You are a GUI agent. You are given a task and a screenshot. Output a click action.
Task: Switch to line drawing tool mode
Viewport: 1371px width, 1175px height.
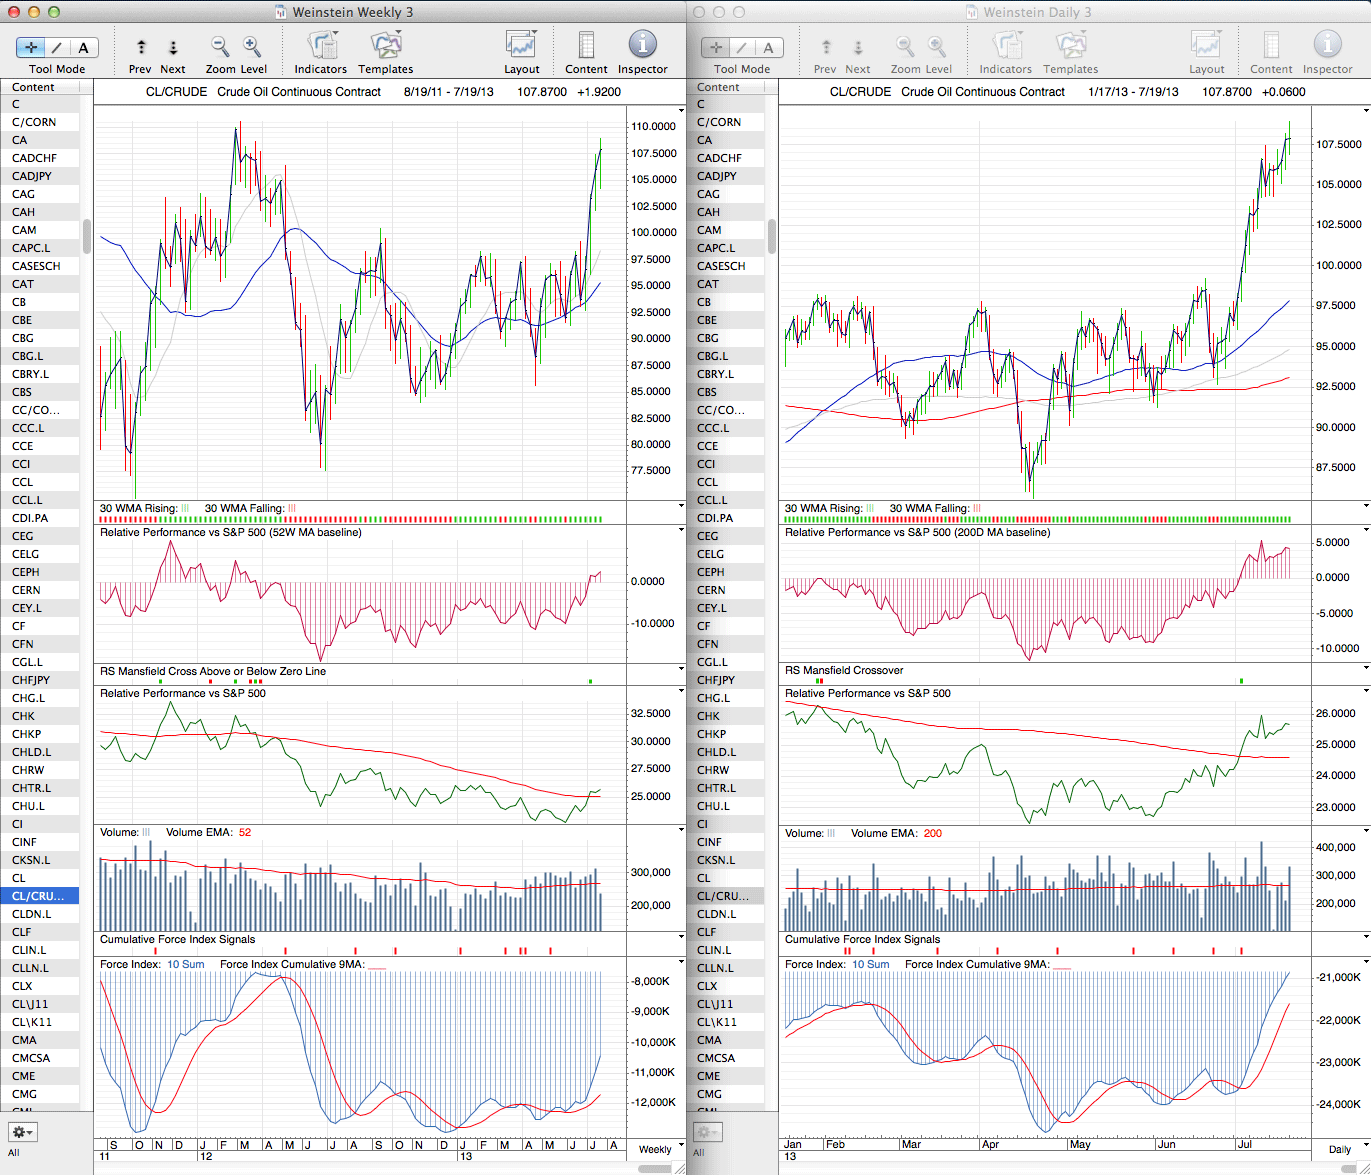coord(57,47)
